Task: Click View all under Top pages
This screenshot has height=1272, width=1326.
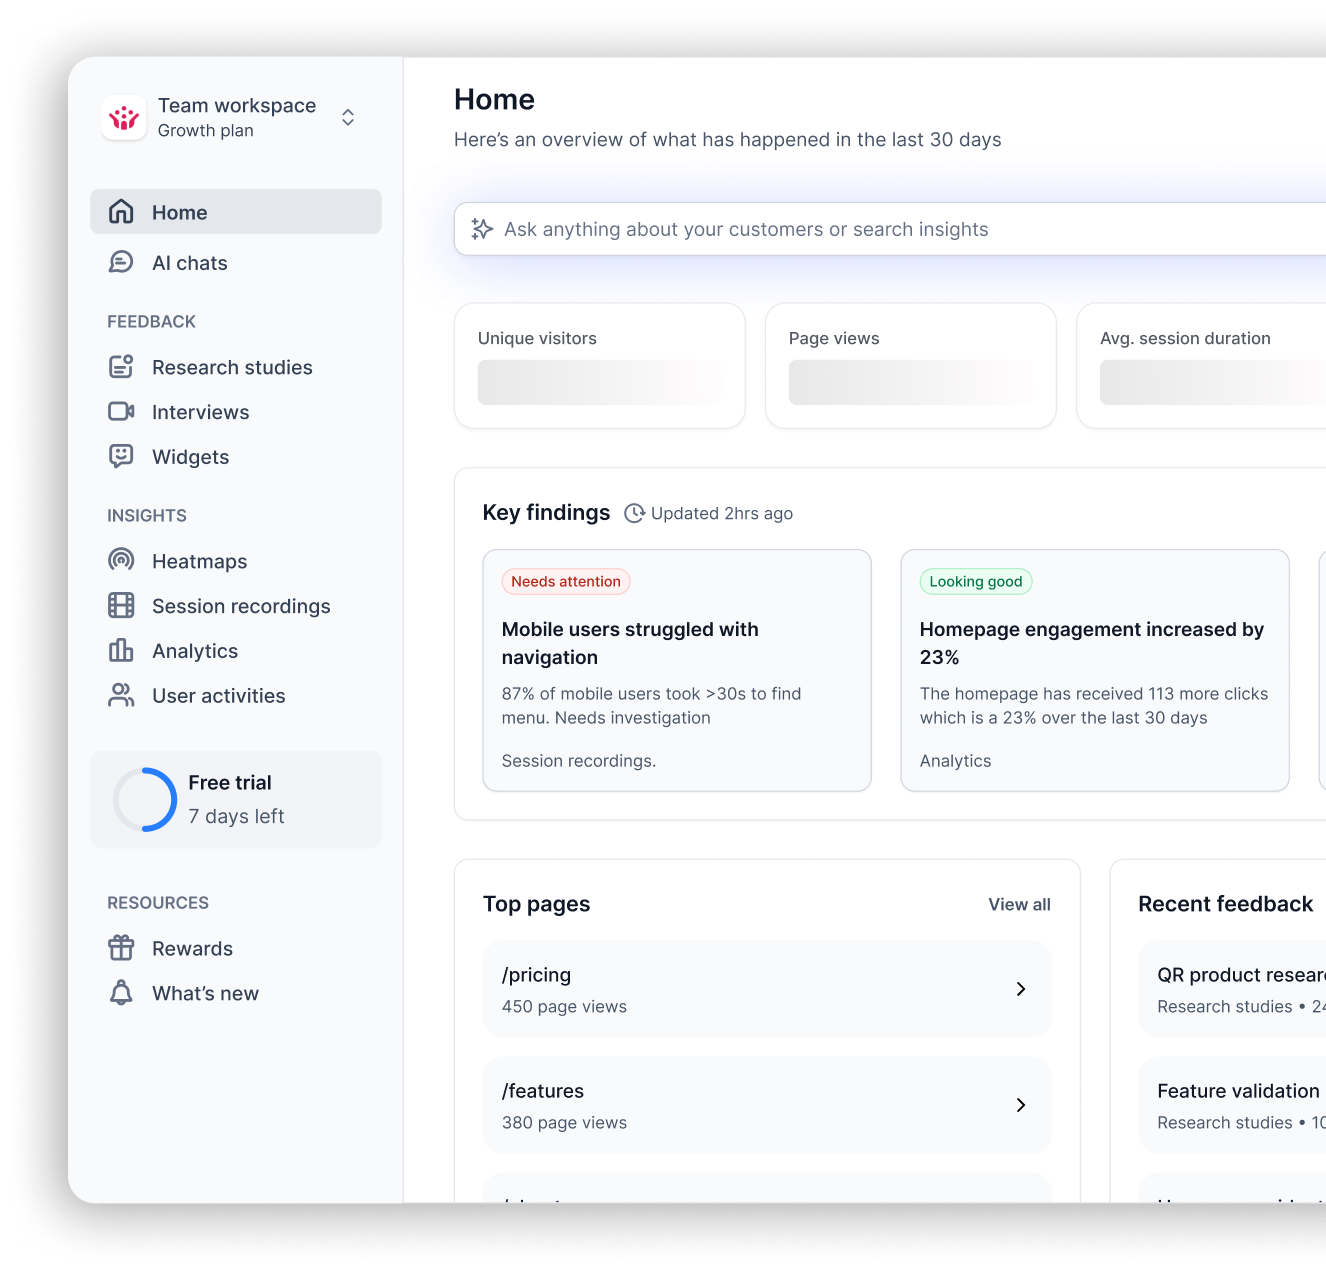Action: 1019,904
